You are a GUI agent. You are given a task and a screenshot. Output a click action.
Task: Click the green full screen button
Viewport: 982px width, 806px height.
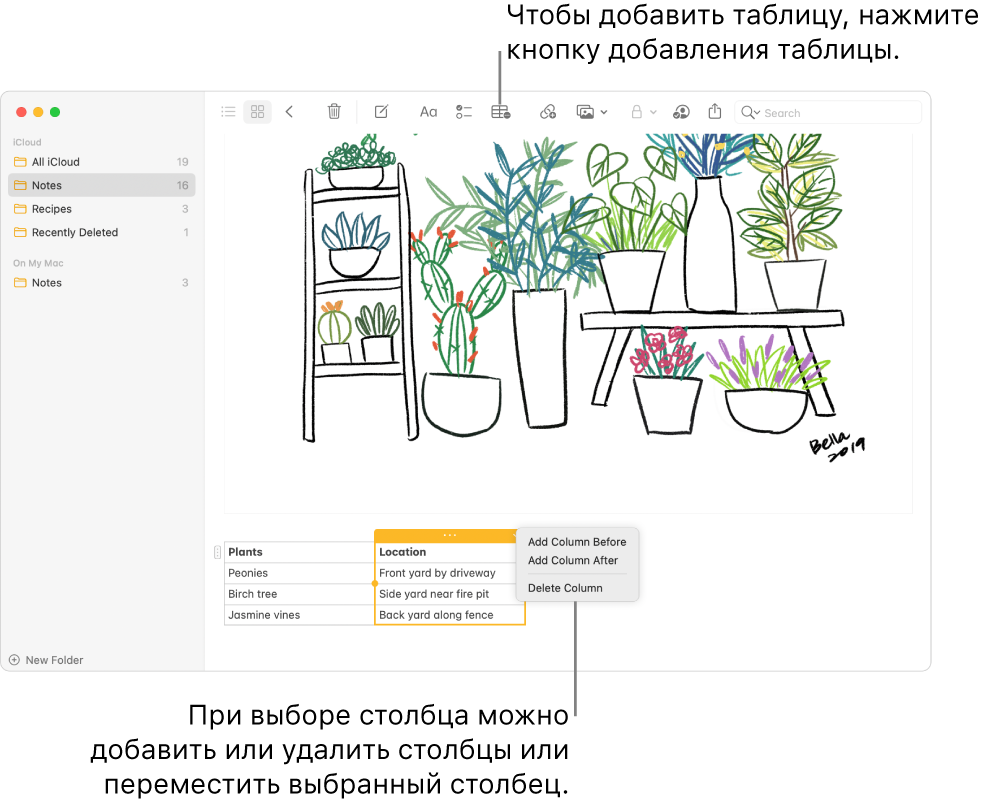click(x=55, y=112)
